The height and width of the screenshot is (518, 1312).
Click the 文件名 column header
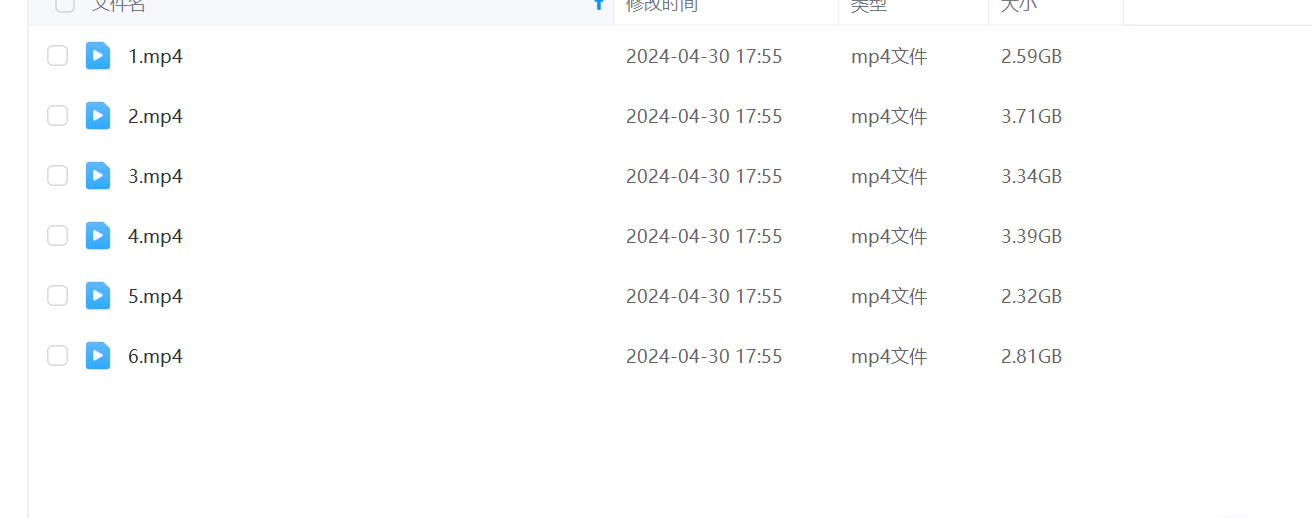click(119, 5)
